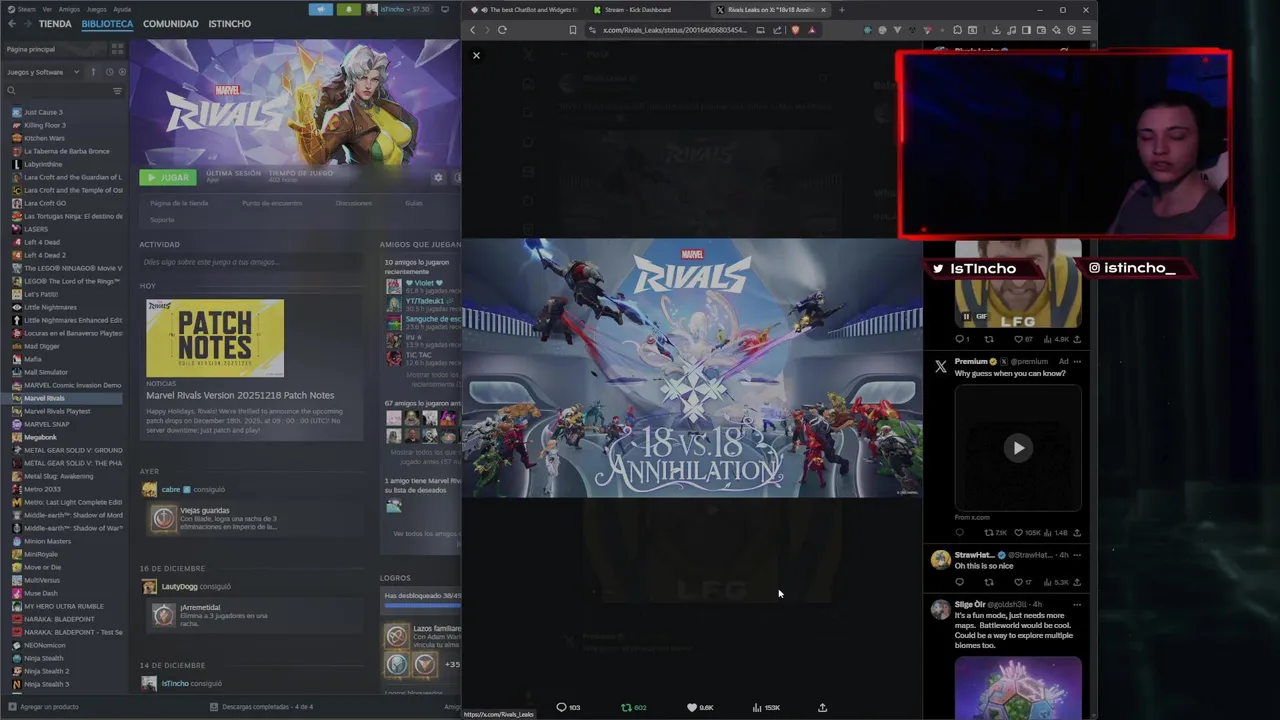Go back with the browser back arrow
Image resolution: width=1280 pixels, height=720 pixels.
pyautogui.click(x=472, y=30)
